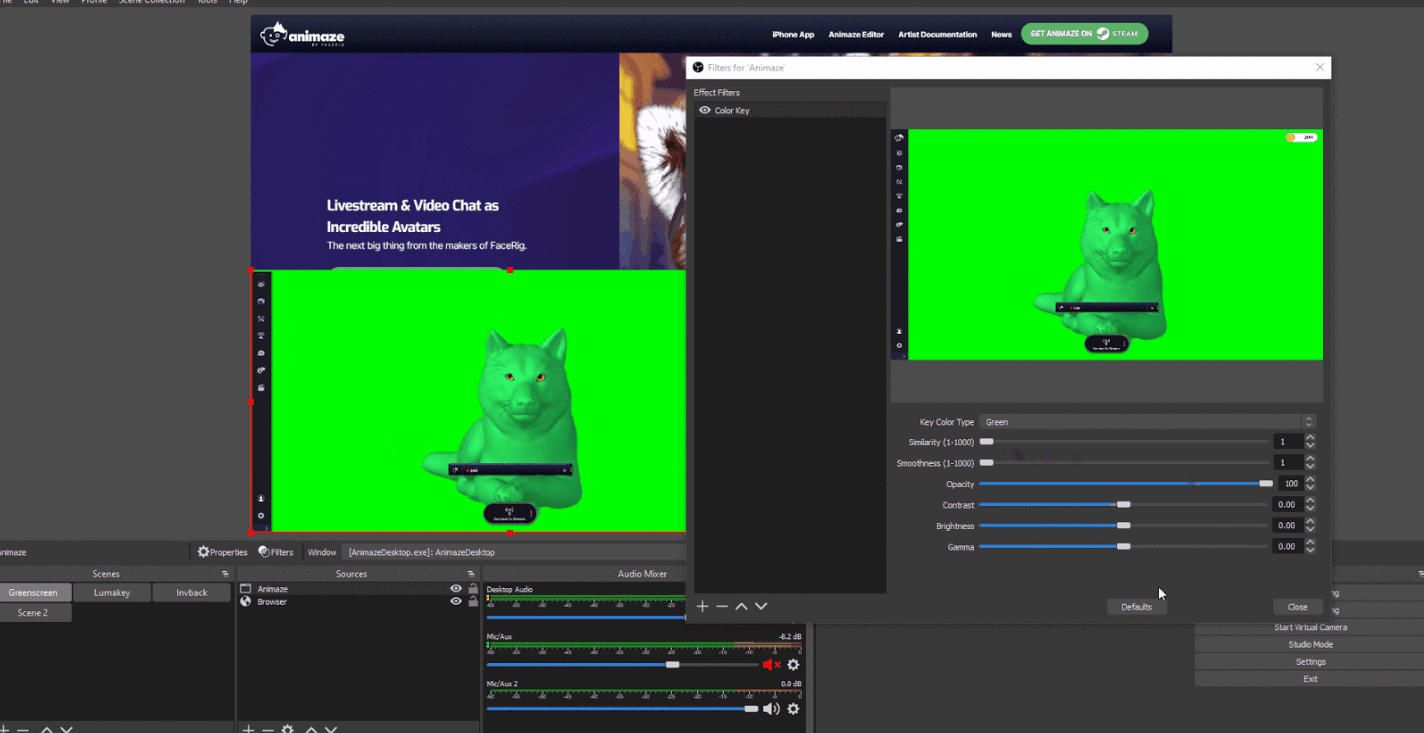Open the Key Color Type dropdown
Screen dimensions: 1424x733
[x=1145, y=421]
